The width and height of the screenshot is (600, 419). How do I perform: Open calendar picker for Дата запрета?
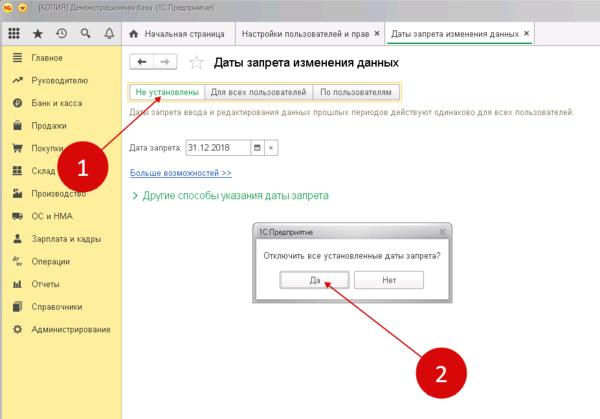(x=257, y=147)
